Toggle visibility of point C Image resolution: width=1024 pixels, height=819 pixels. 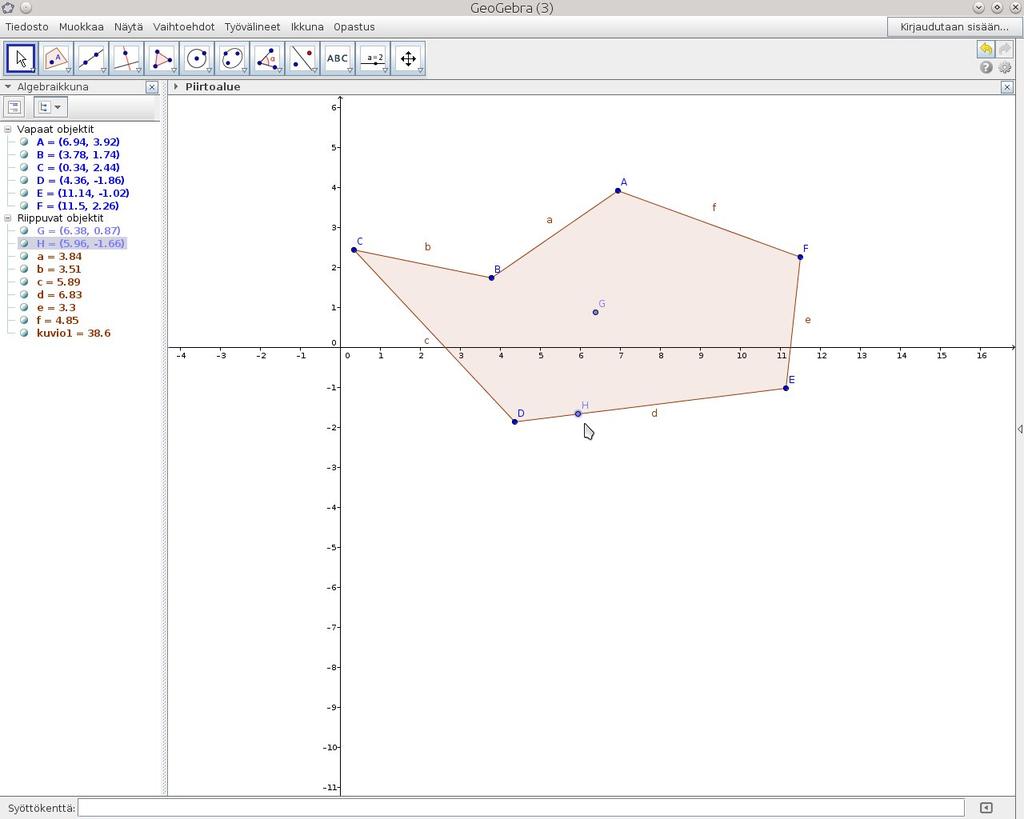(24, 167)
